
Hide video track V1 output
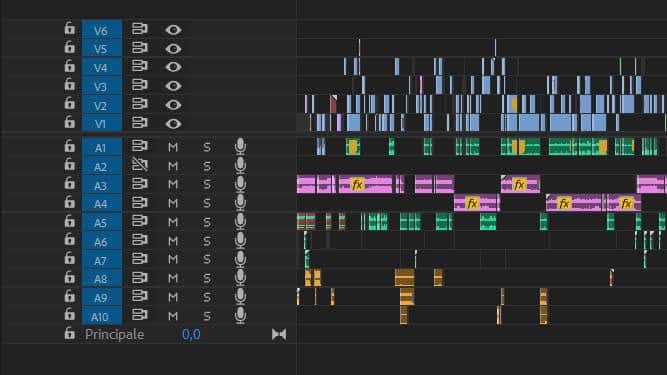[173, 123]
